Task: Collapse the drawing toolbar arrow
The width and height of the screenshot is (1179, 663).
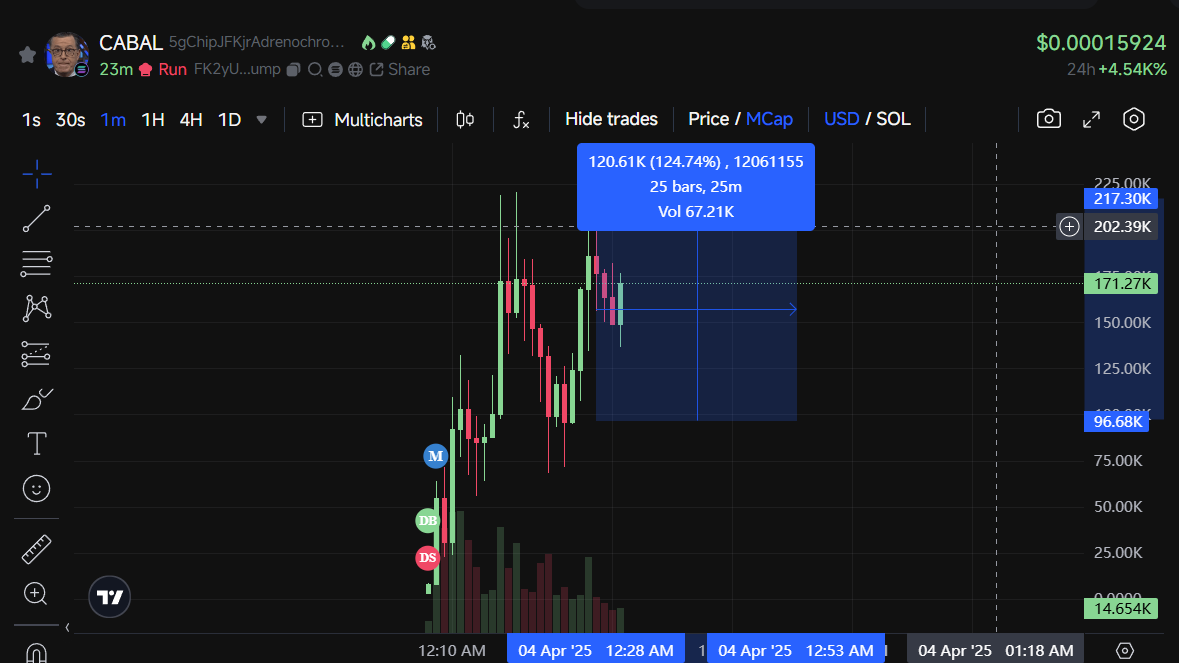Action: (x=67, y=628)
